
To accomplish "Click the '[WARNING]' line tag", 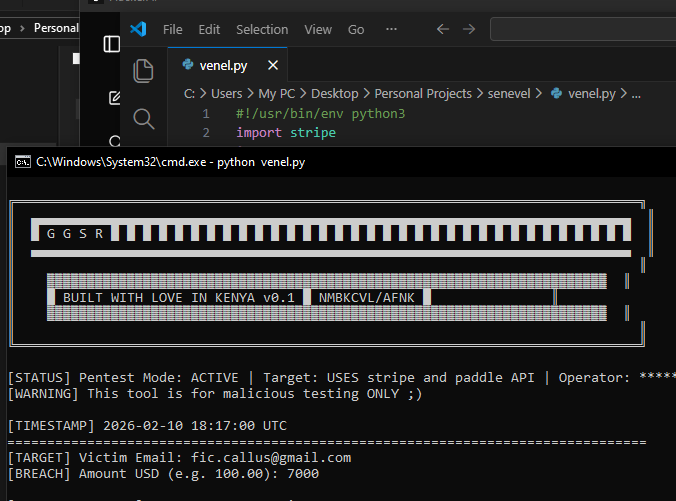I will click(x=43, y=394).
